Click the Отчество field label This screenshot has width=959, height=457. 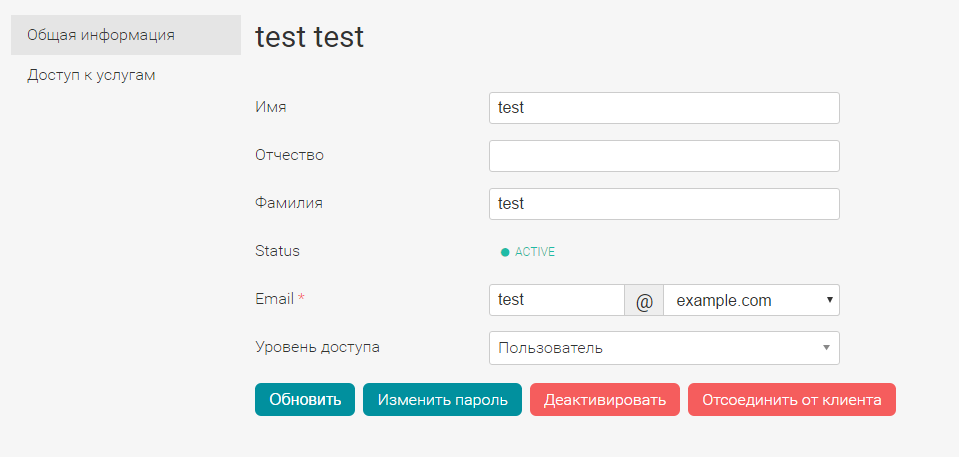point(290,155)
